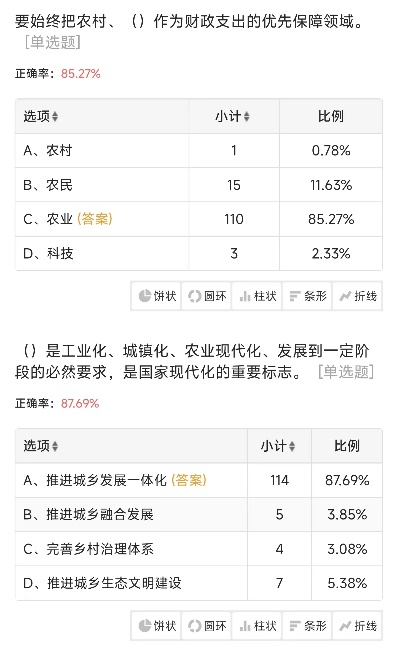The image size is (397, 652).
Task: Show bar chart for first question
Action: point(307,296)
